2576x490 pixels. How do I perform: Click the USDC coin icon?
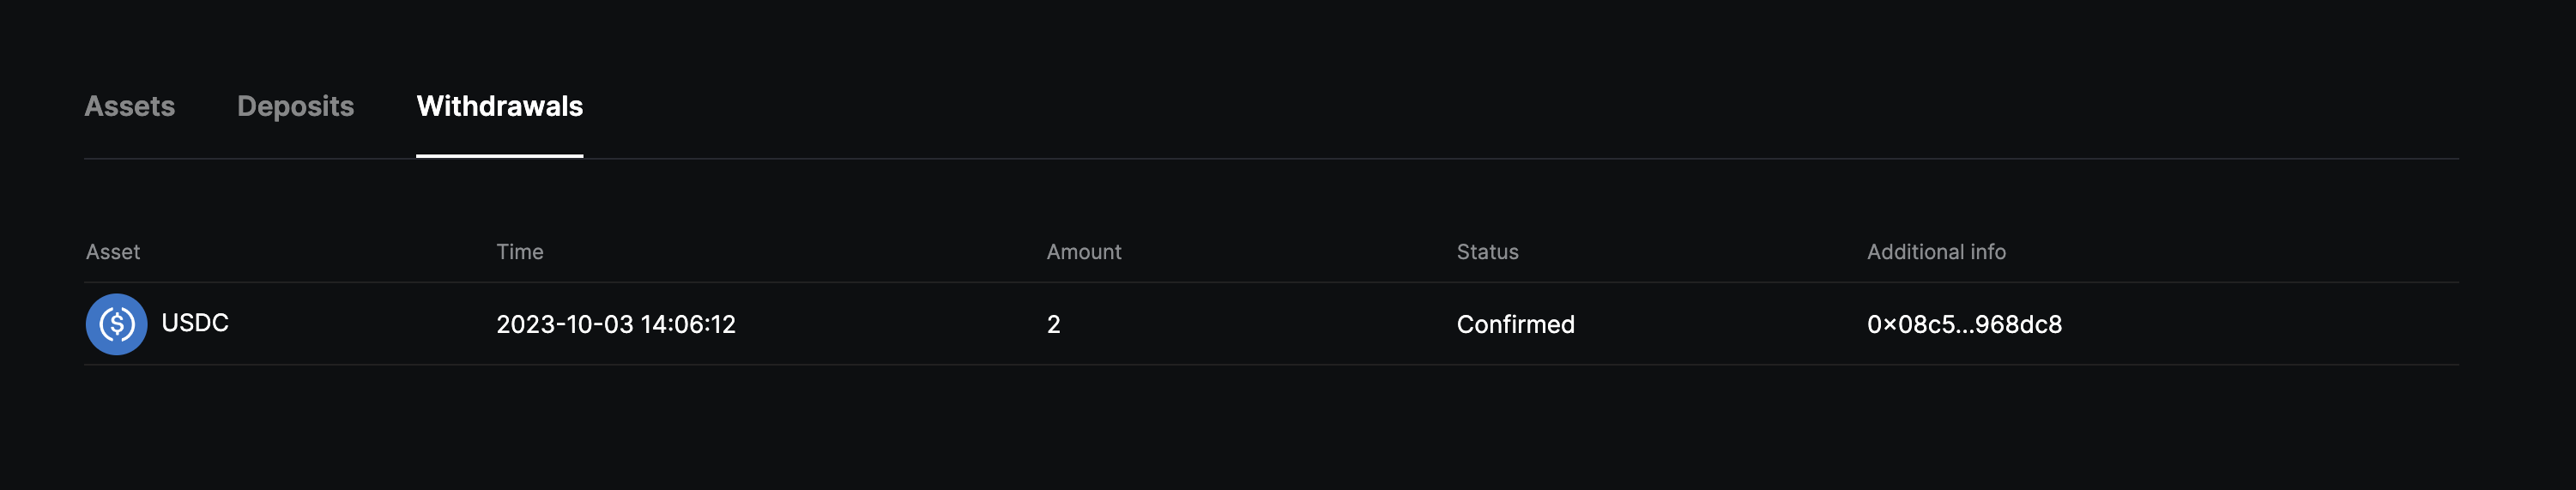tap(116, 324)
